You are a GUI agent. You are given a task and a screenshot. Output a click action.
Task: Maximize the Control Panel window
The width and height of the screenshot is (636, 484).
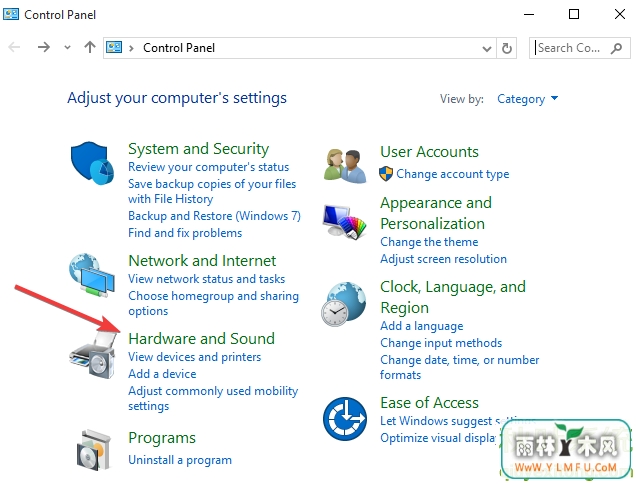coord(574,15)
